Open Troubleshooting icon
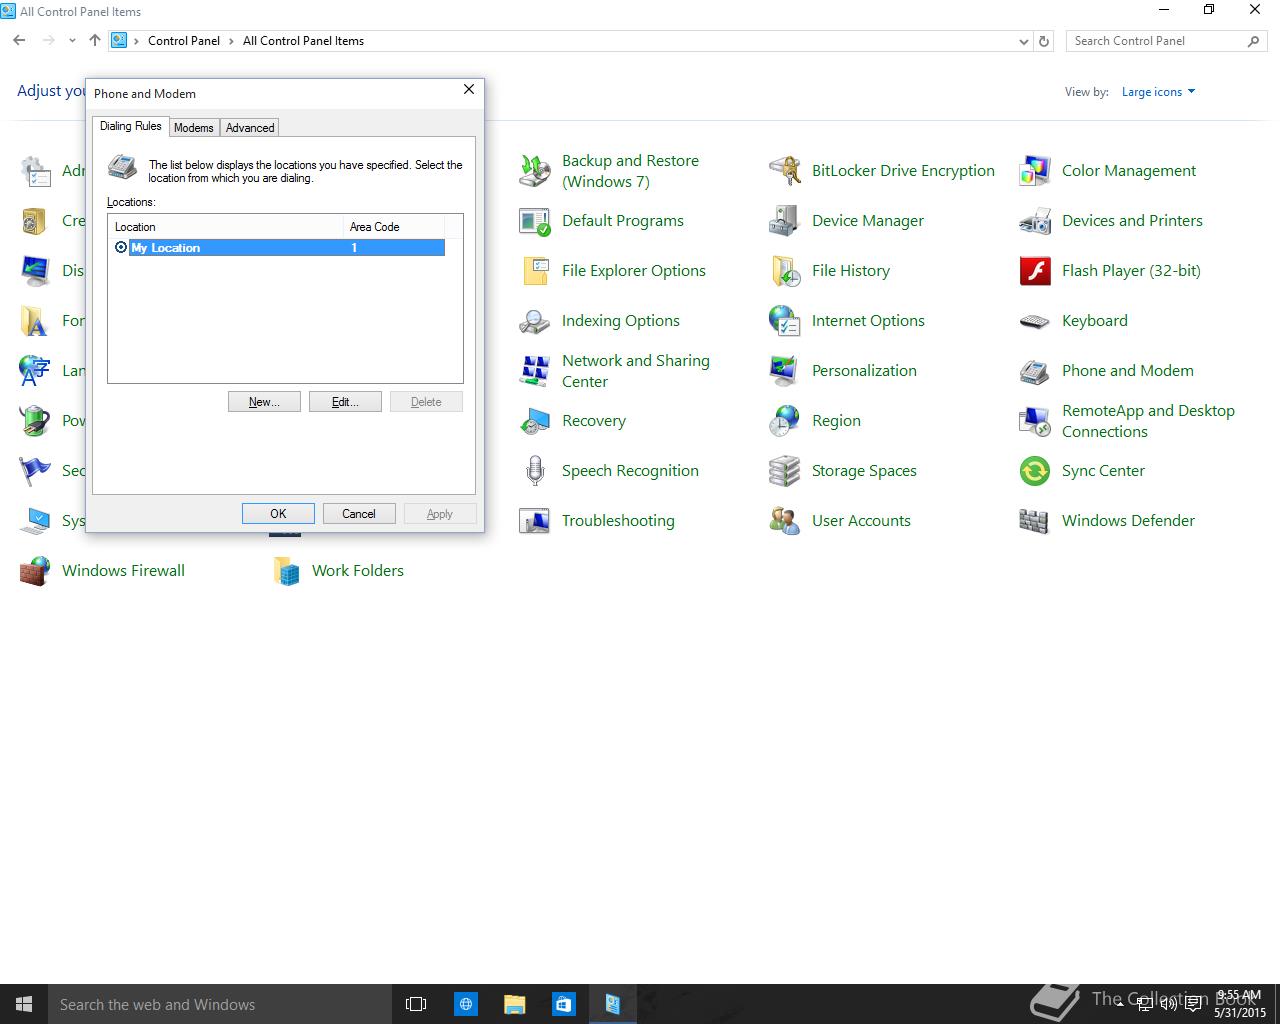 pos(535,521)
